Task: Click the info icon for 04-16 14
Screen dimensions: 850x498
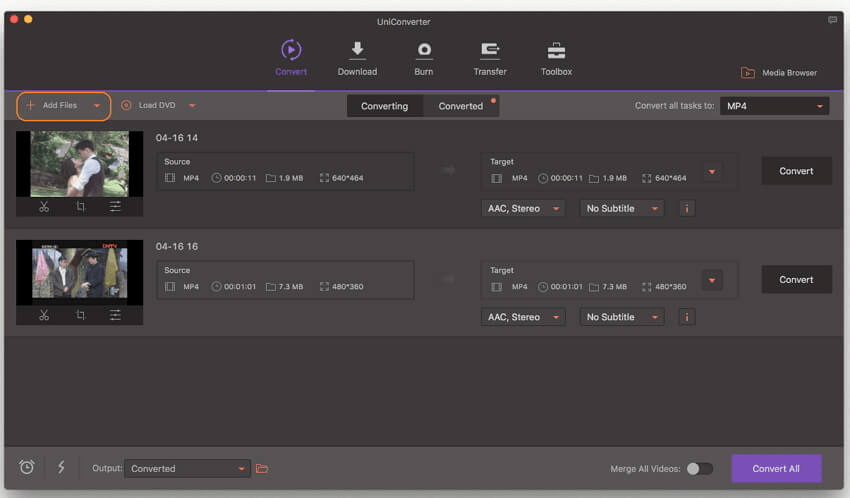Action: [687, 208]
